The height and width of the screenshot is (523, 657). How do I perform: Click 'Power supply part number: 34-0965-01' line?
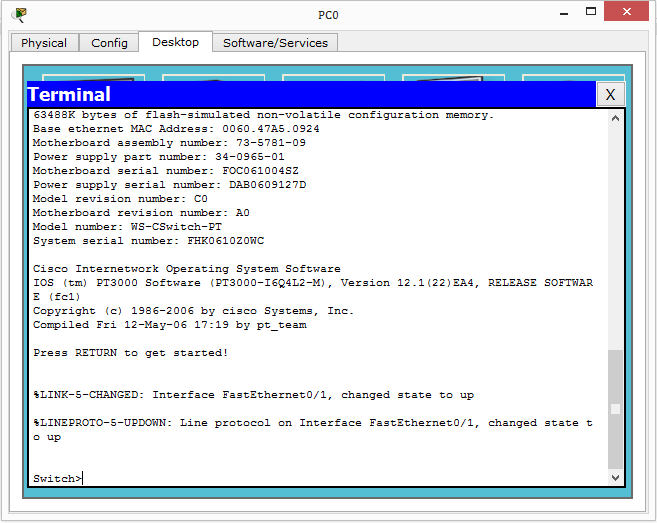coord(158,157)
